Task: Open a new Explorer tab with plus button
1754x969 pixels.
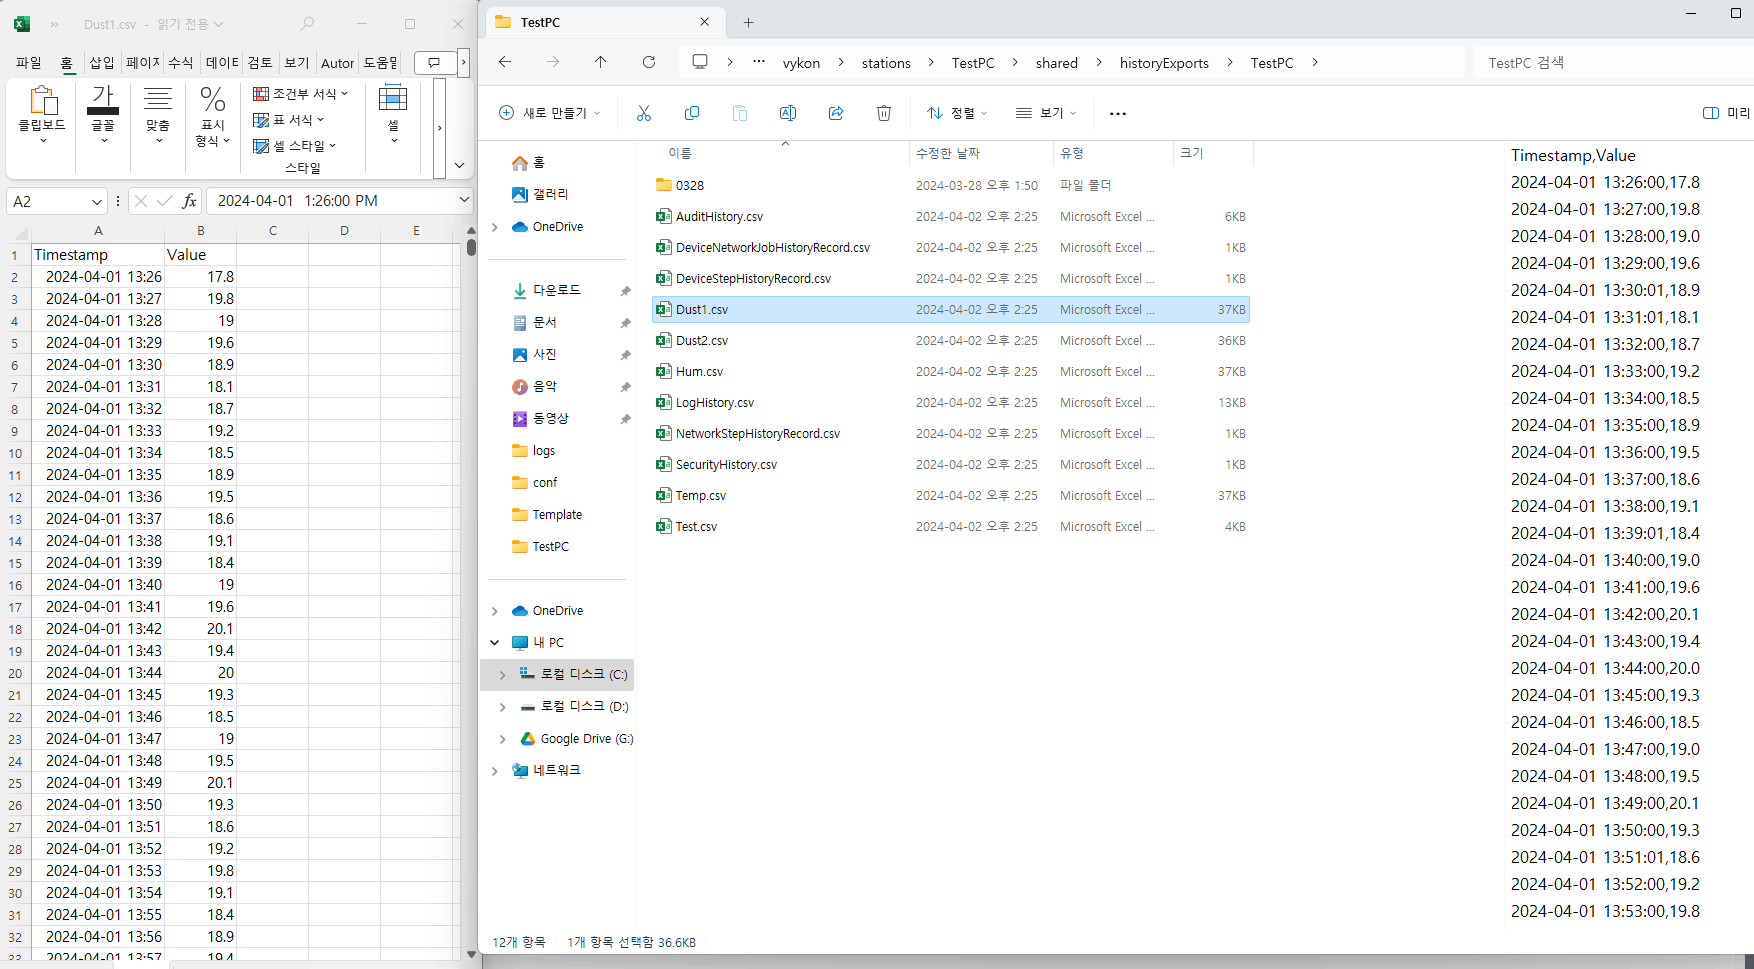Action: [749, 22]
